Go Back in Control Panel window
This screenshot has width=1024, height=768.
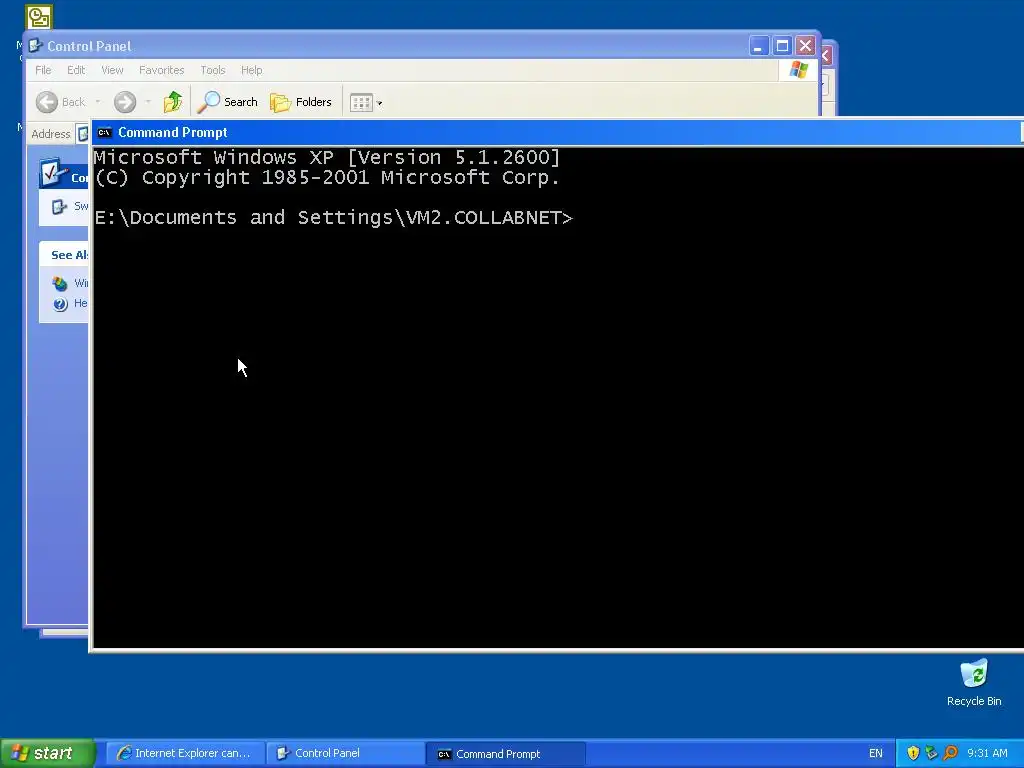pos(60,102)
